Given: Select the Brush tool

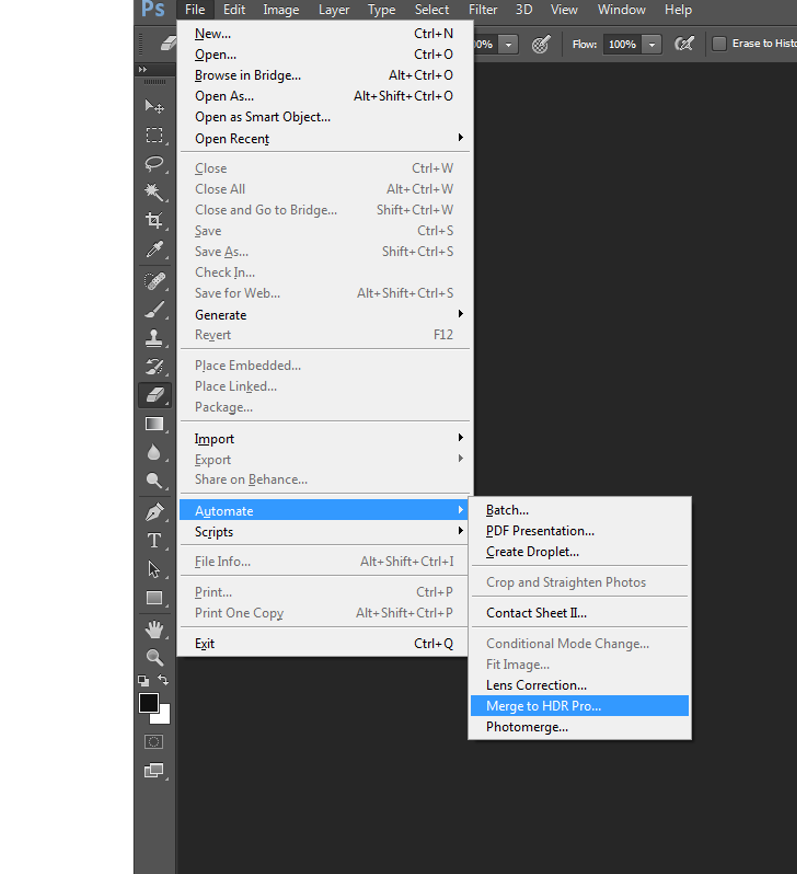Looking at the screenshot, I should [154, 310].
